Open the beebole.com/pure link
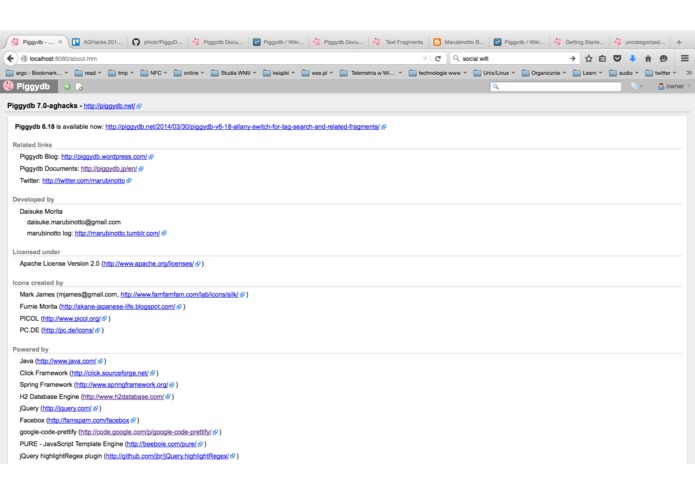This screenshot has width=695, height=494. pos(161,444)
